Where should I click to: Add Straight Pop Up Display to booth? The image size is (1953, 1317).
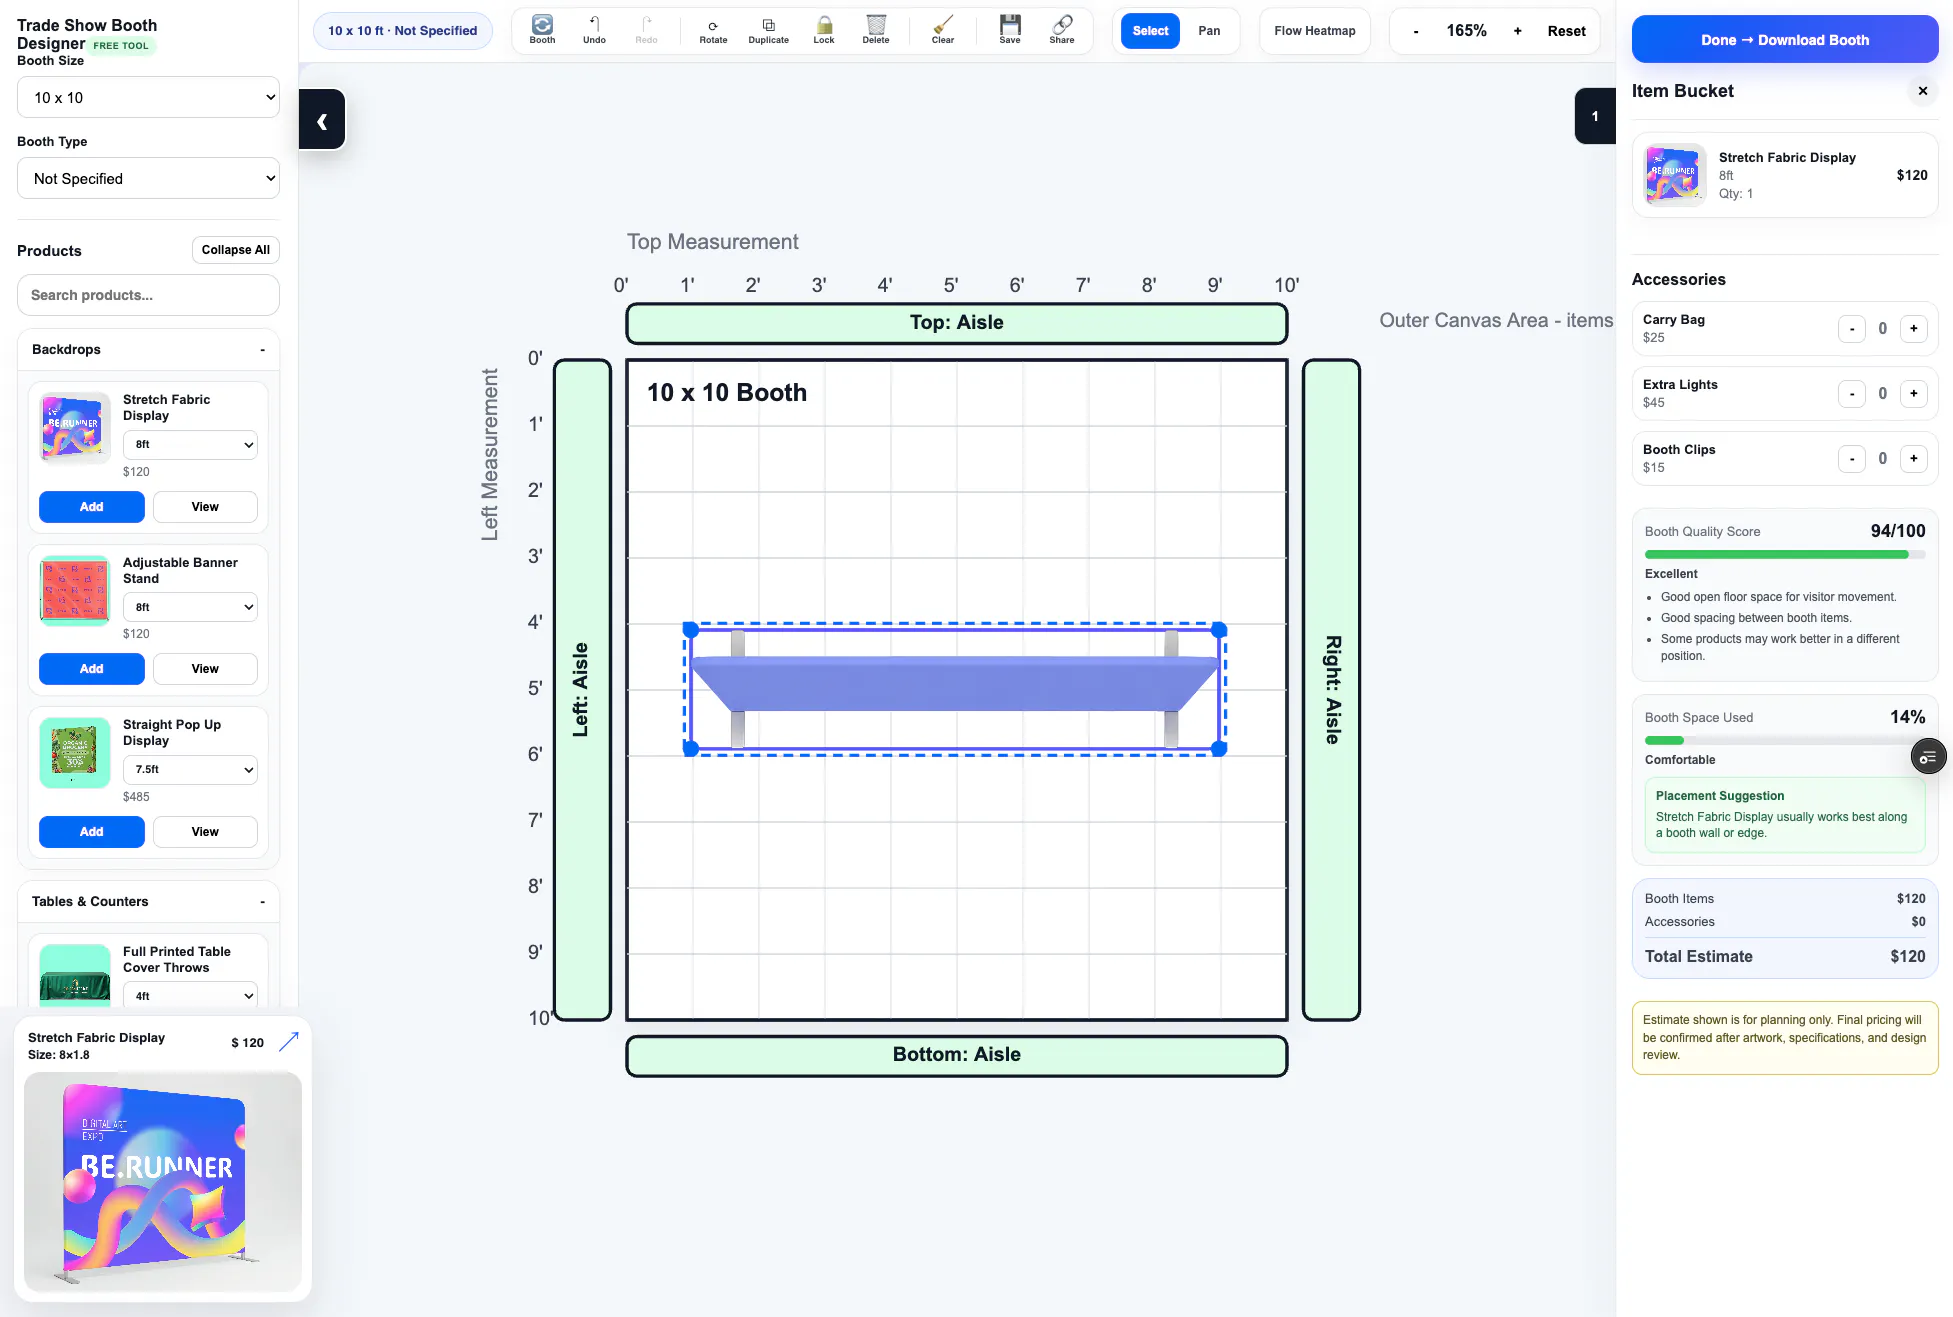coord(92,832)
